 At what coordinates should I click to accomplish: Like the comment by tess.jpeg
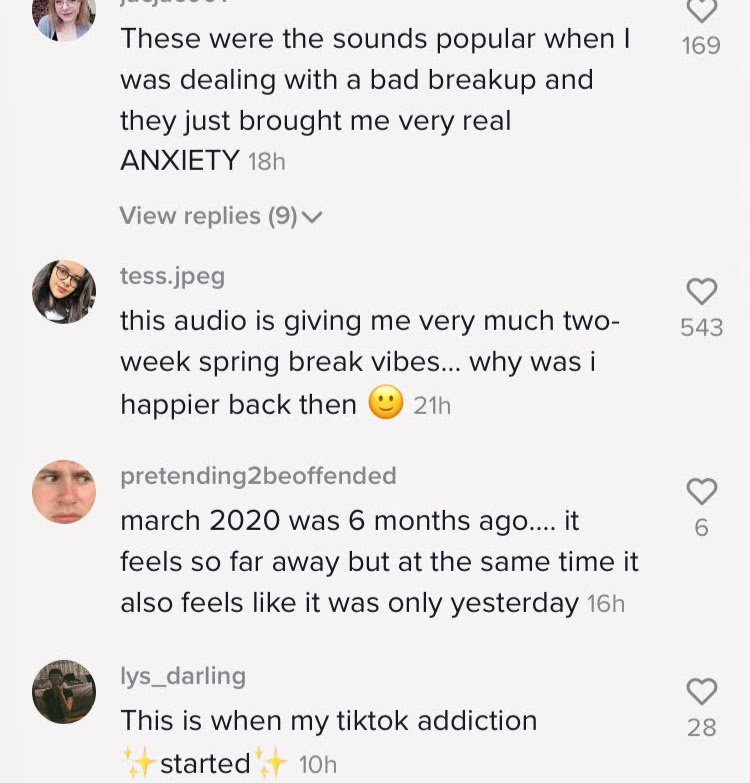pos(702,291)
